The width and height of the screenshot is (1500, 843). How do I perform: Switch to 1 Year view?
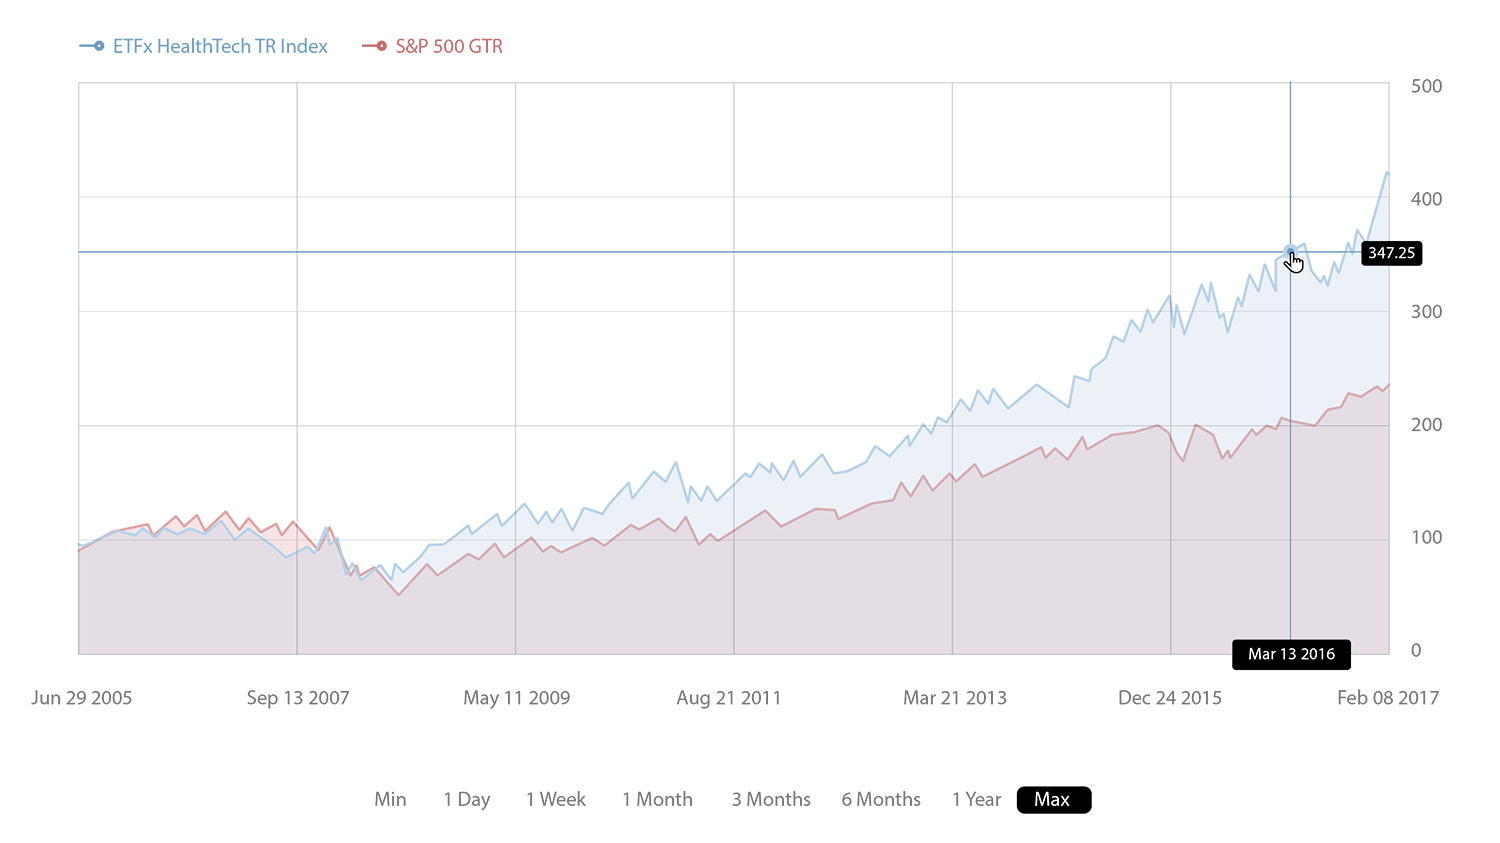976,799
